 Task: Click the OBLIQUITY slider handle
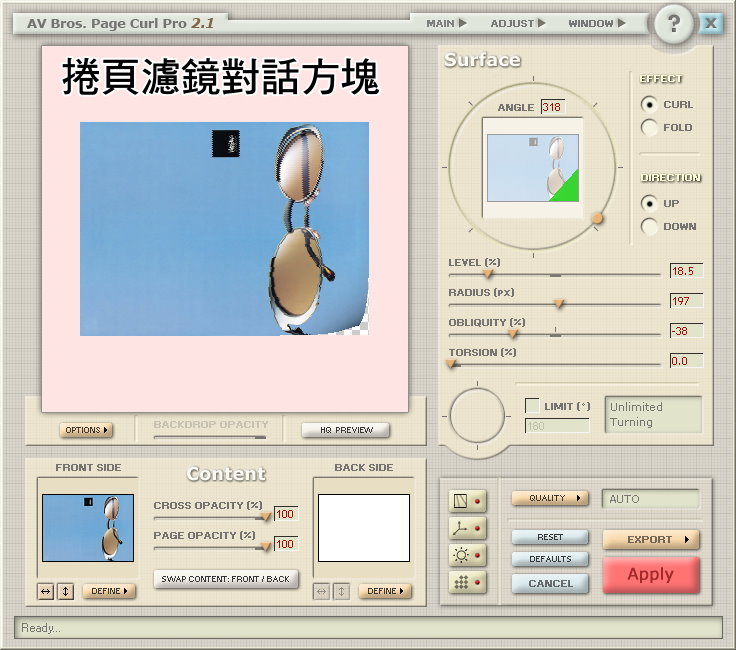(513, 334)
